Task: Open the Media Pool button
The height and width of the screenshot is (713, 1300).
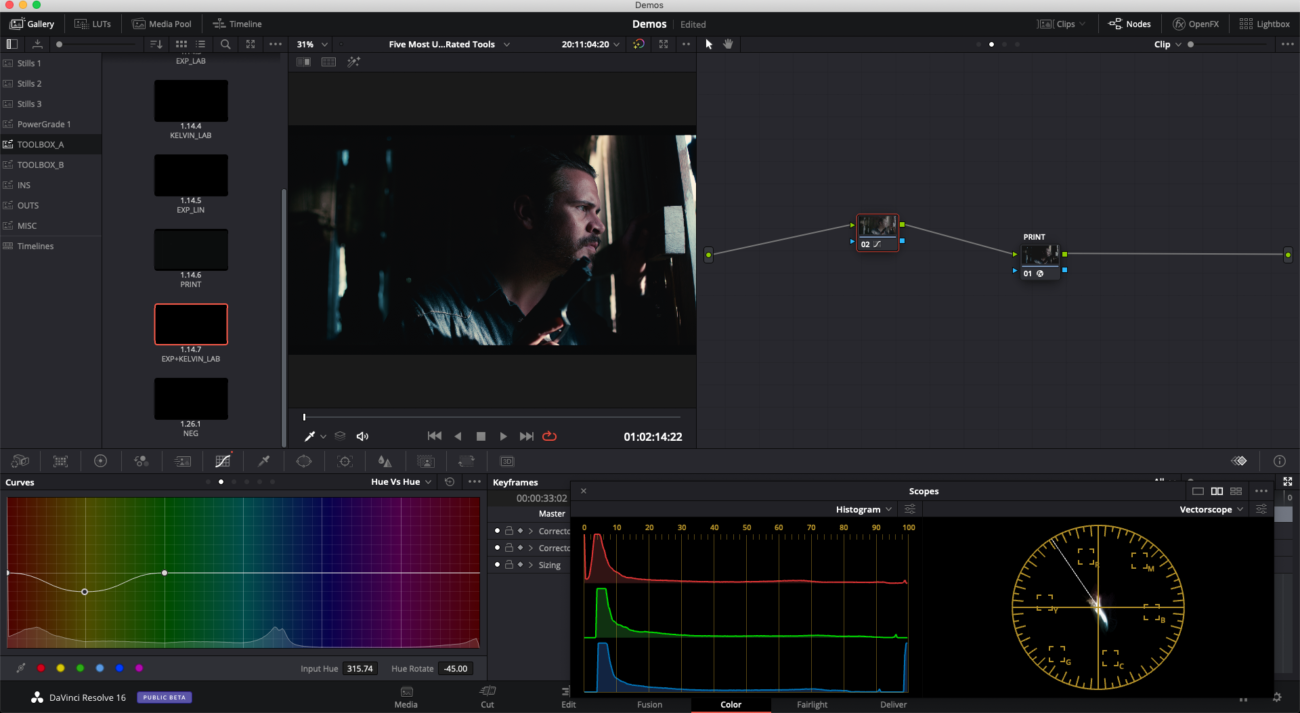Action: point(161,24)
